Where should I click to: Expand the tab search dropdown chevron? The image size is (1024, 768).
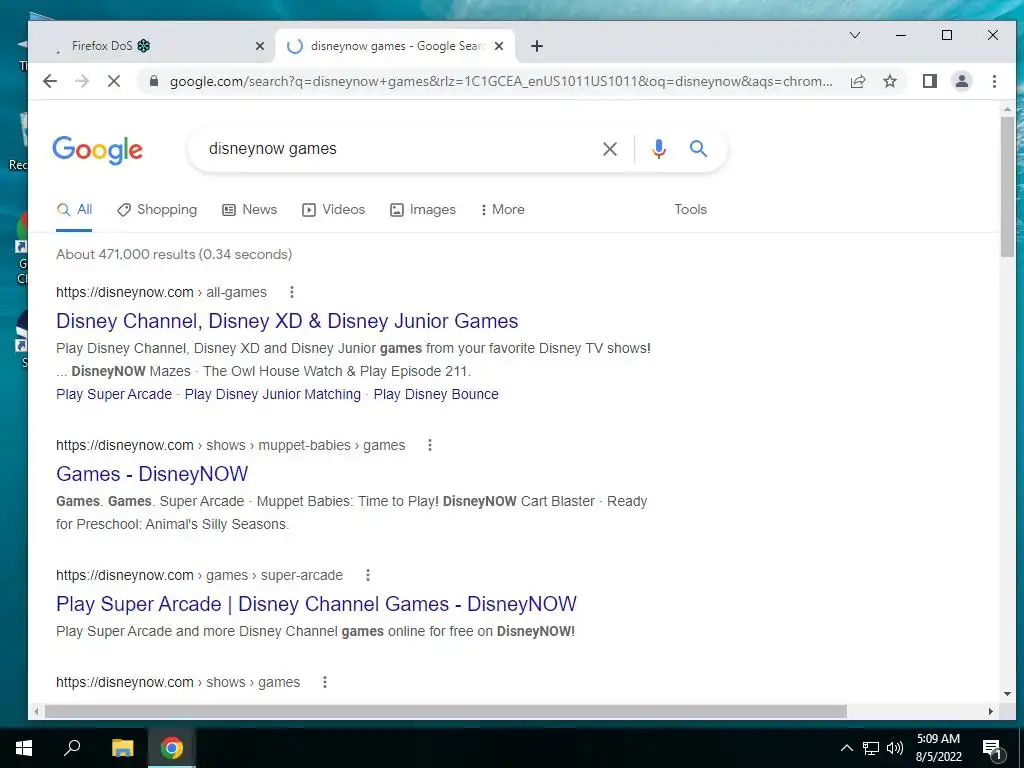pyautogui.click(x=855, y=35)
